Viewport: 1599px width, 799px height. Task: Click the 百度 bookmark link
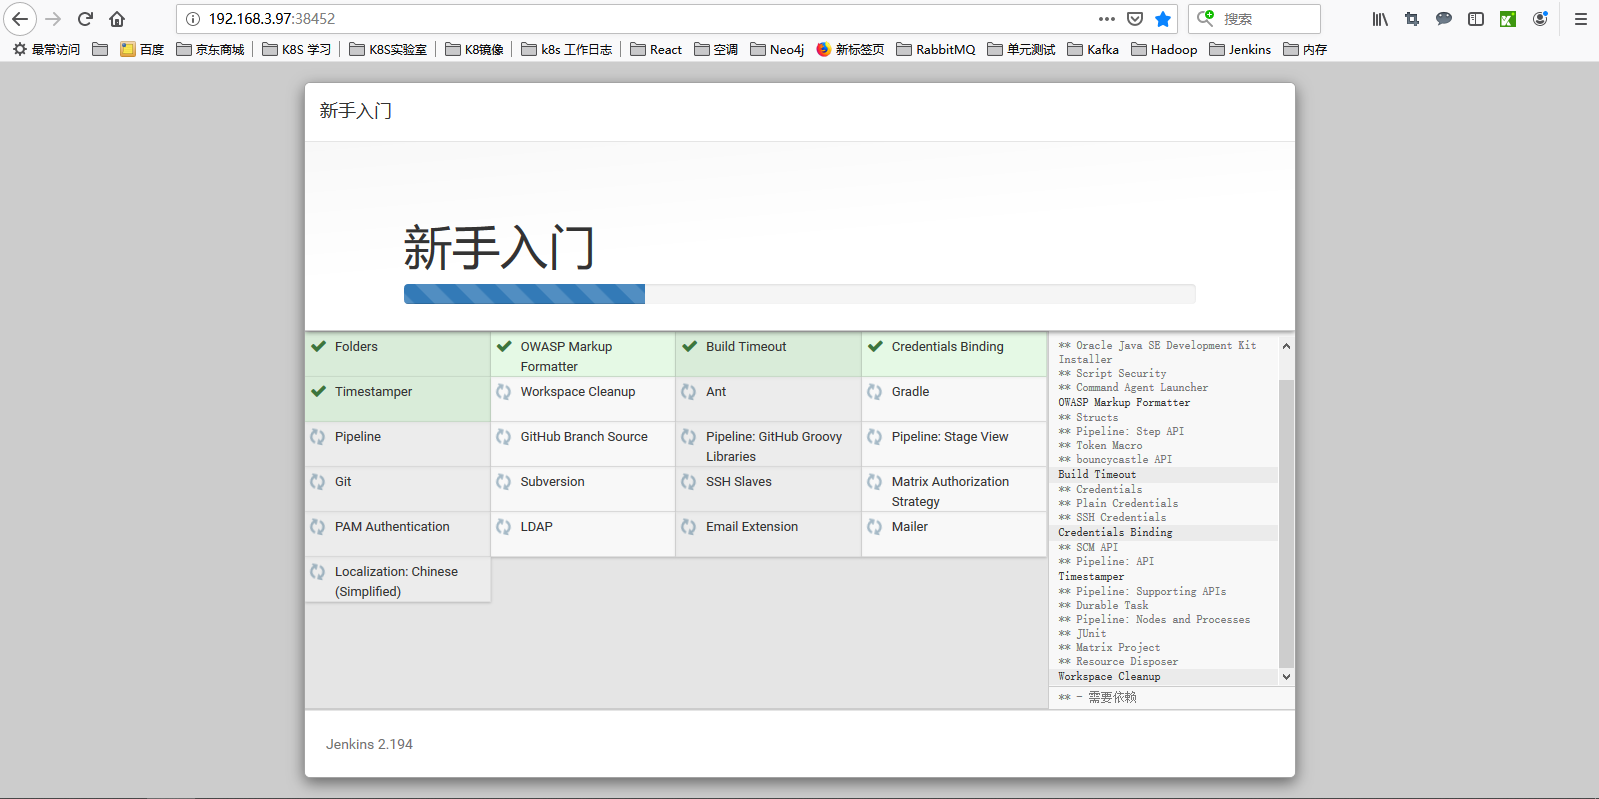142,49
